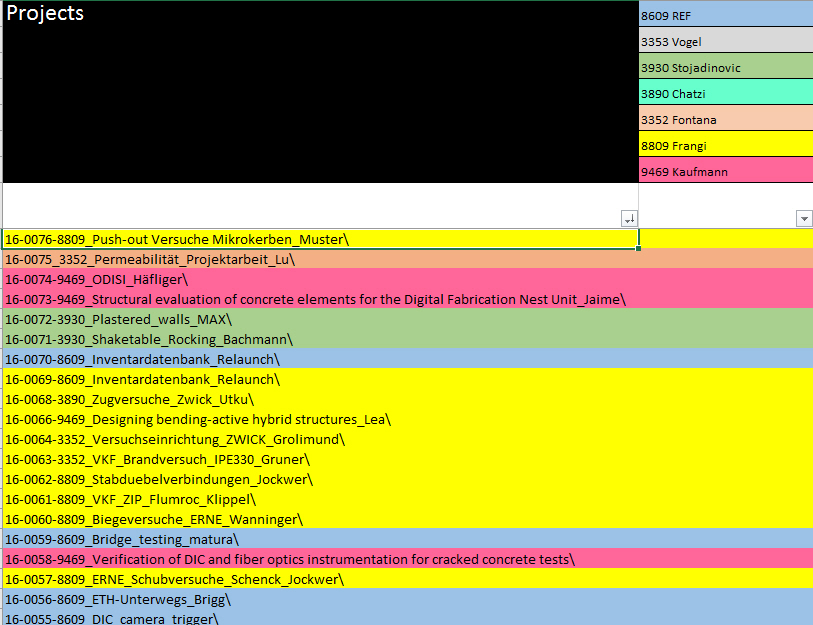This screenshot has height=625, width=813.
Task: Select the 8809 Frangi legend cell
Action: (x=726, y=144)
